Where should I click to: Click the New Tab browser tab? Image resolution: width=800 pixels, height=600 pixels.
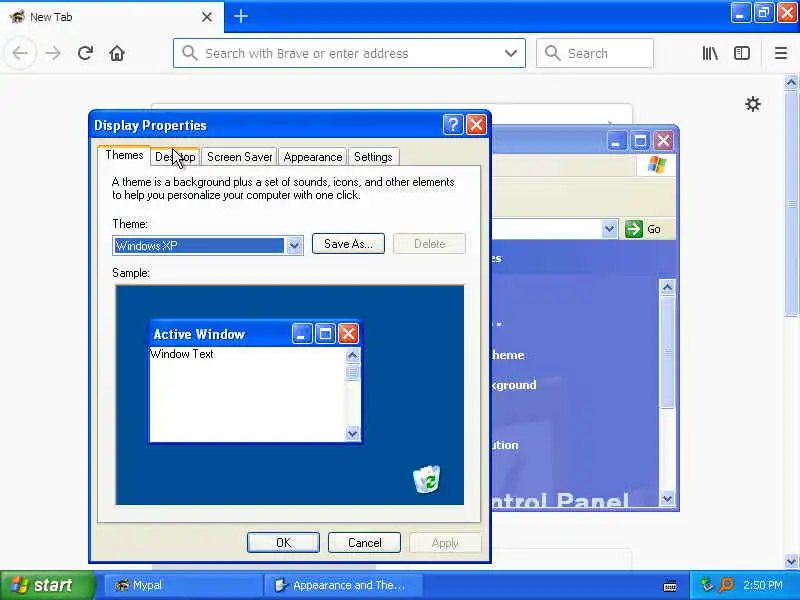[x=112, y=17]
